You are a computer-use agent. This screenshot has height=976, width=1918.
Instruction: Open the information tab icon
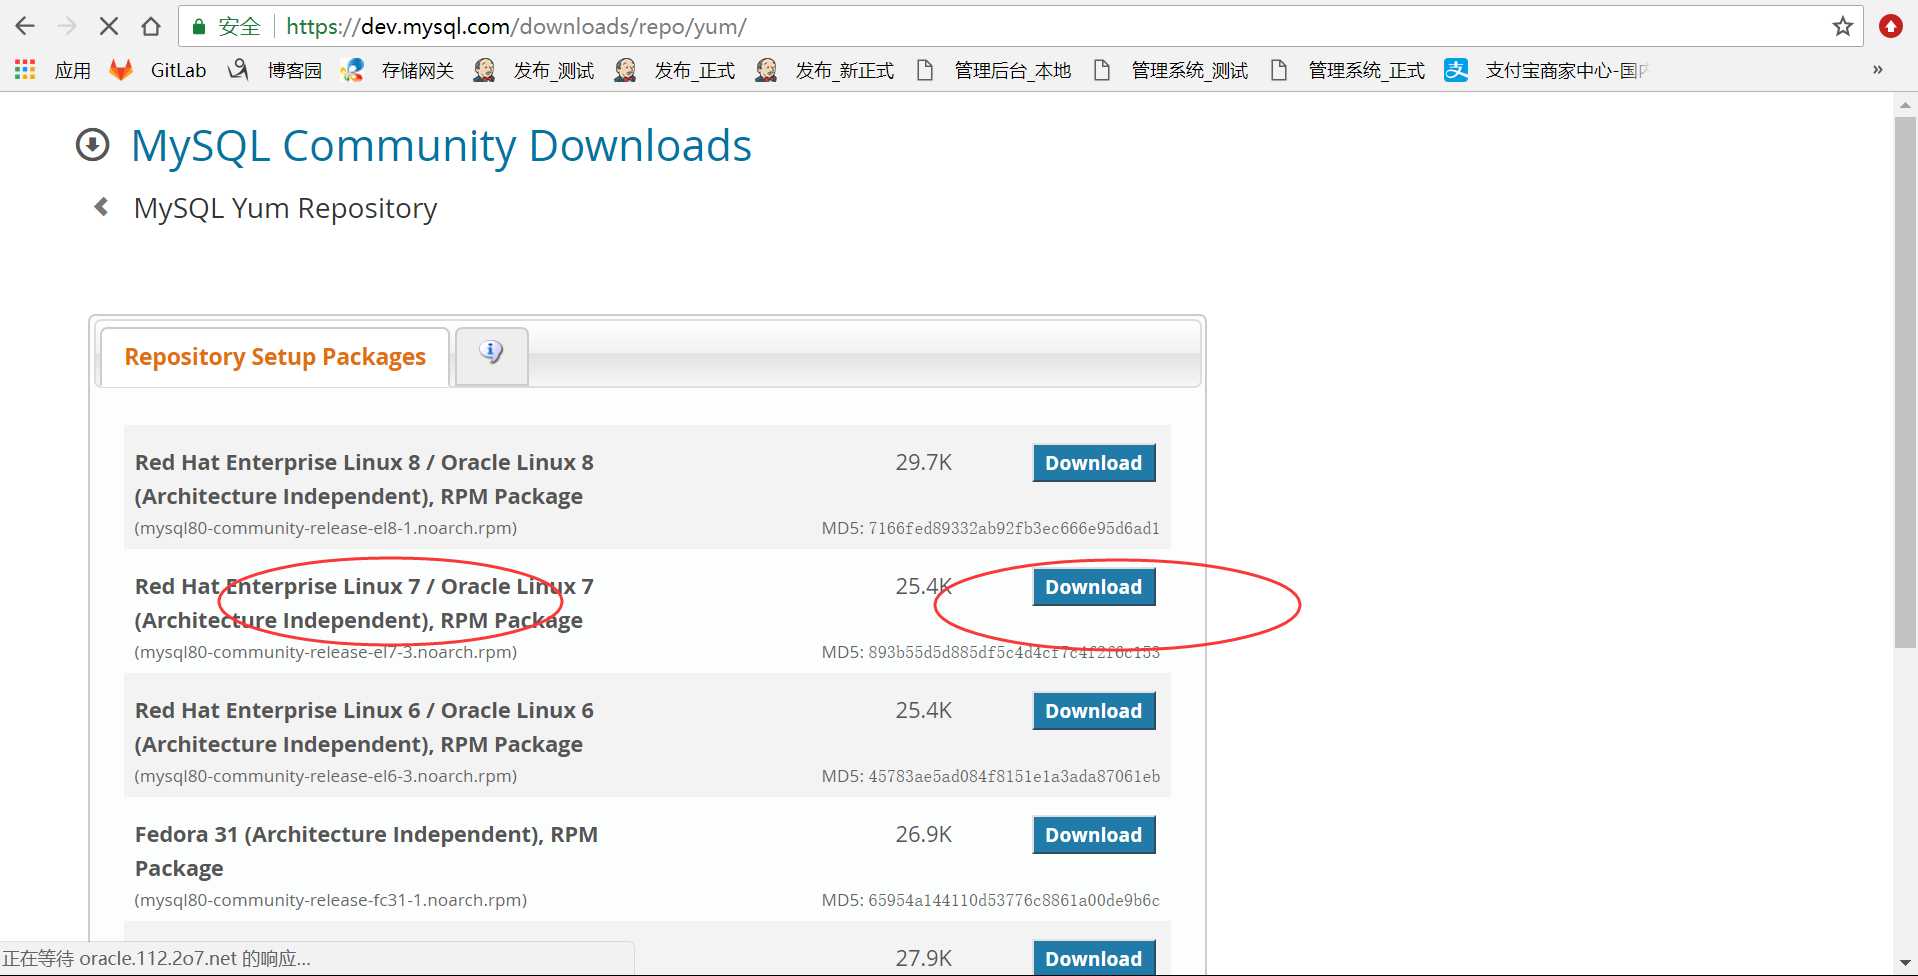point(491,353)
